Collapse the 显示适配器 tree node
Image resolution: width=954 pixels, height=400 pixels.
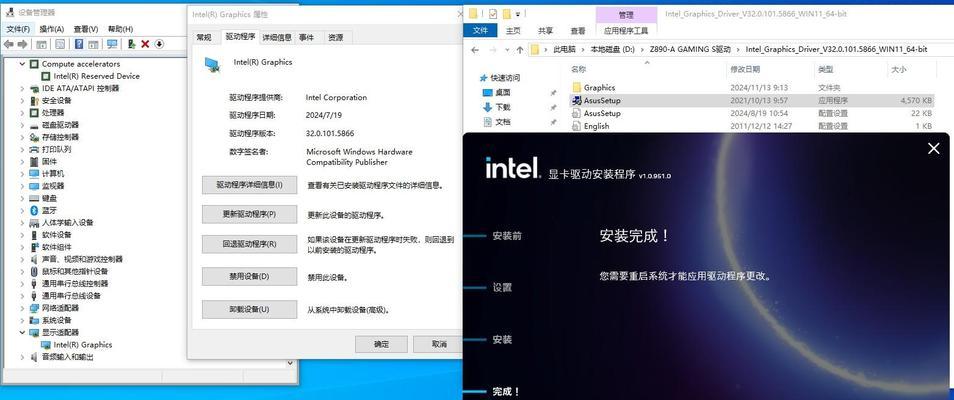pos(23,332)
